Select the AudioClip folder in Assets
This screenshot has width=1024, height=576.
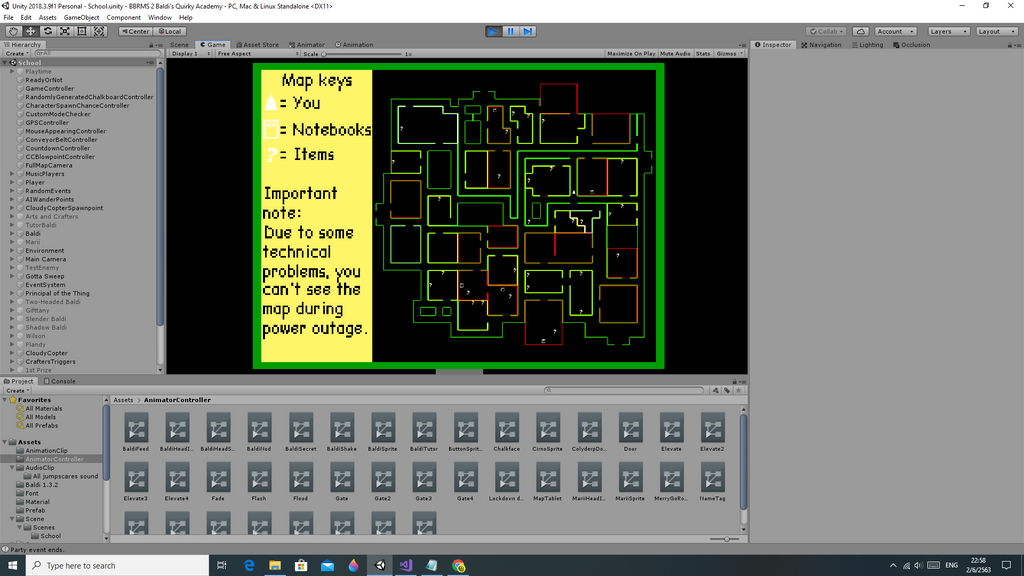pyautogui.click(x=39, y=468)
